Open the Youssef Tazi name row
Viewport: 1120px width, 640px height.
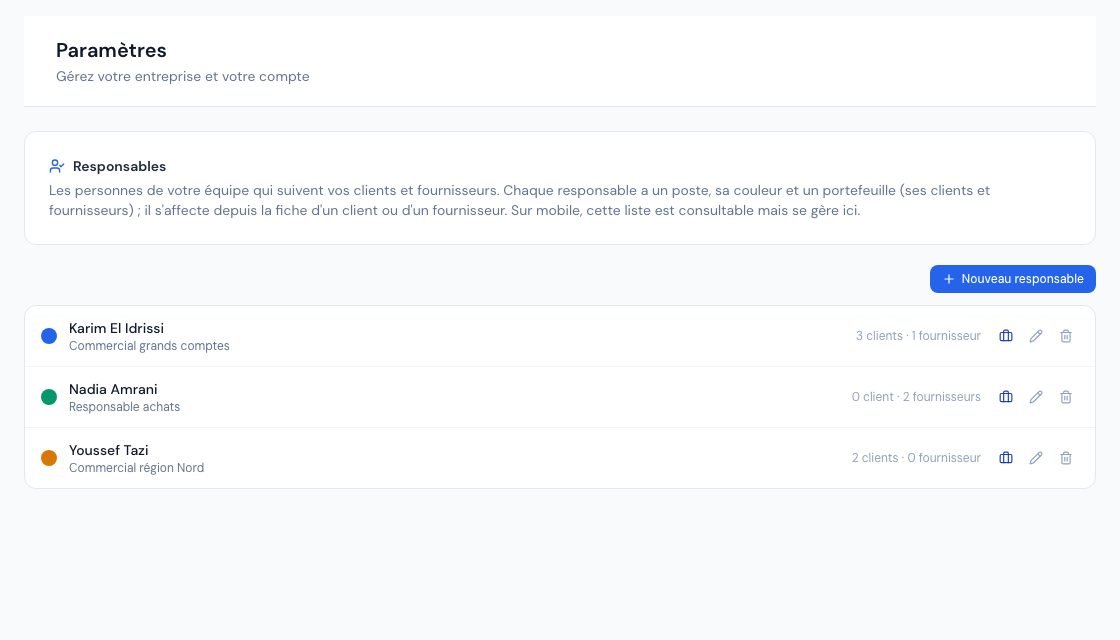point(560,458)
